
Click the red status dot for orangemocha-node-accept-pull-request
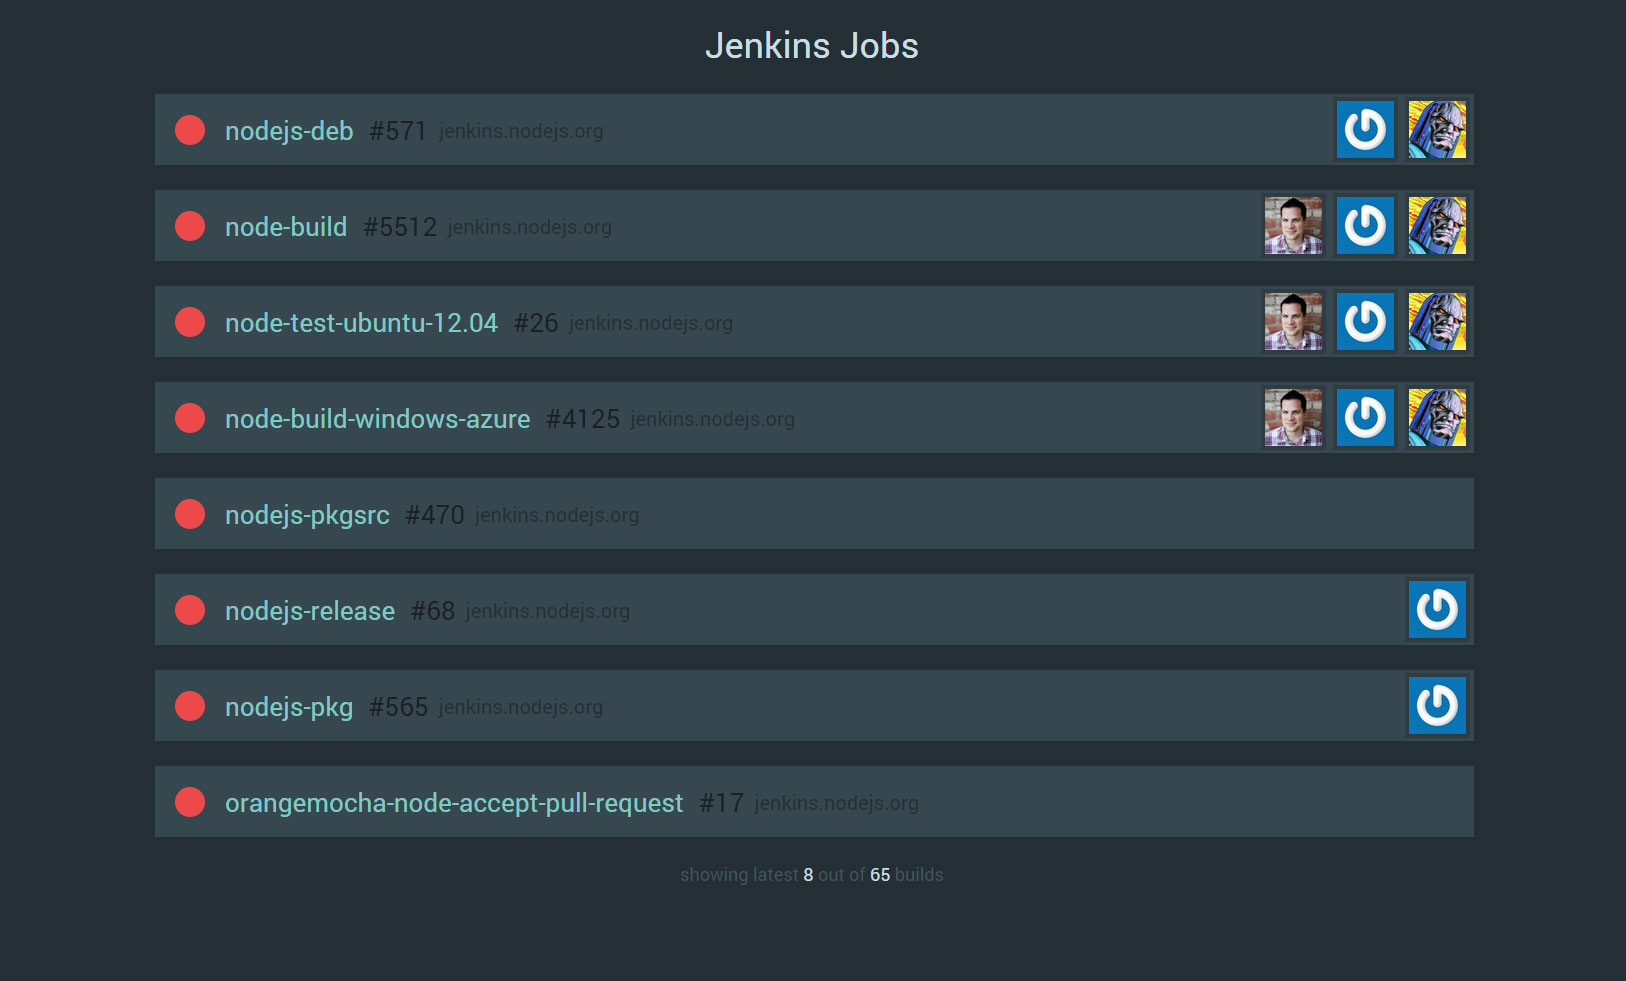190,802
